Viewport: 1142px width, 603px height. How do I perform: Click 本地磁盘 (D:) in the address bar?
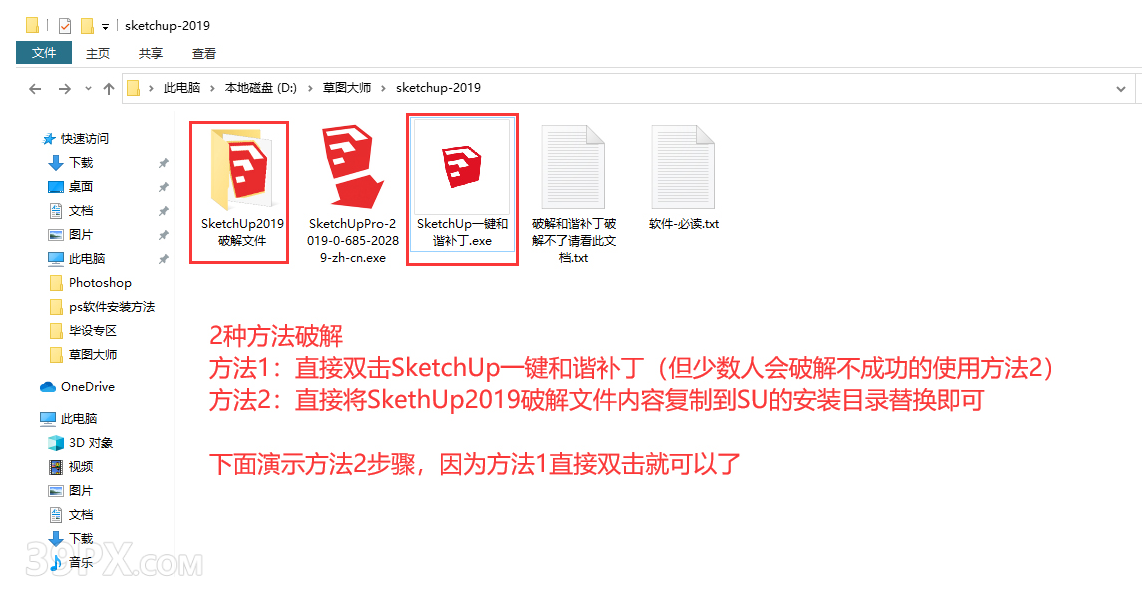point(261,88)
